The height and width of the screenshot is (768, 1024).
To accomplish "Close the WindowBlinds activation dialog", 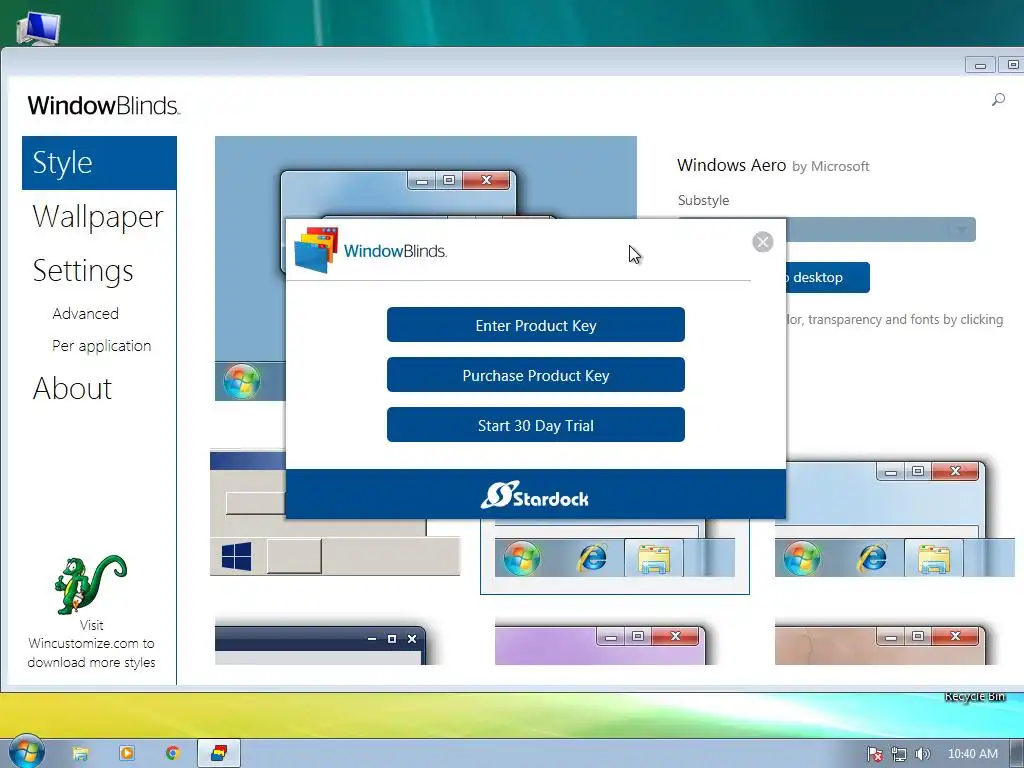I will (762, 242).
